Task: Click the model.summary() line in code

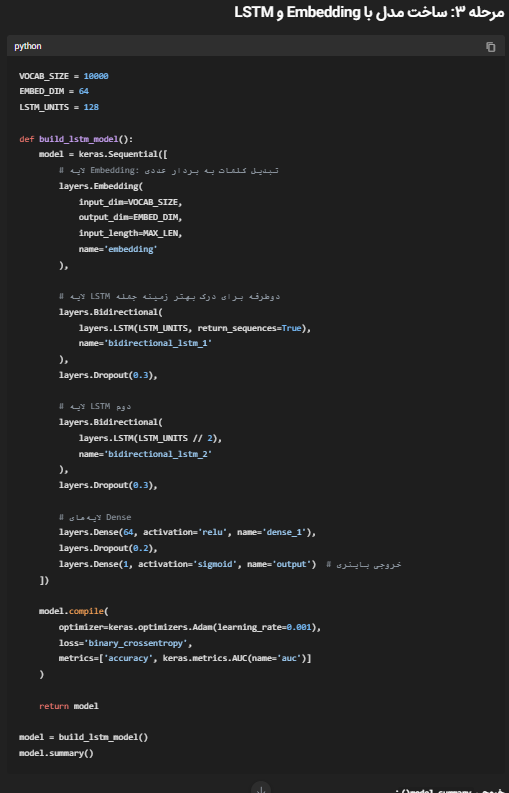Action: click(x=56, y=753)
